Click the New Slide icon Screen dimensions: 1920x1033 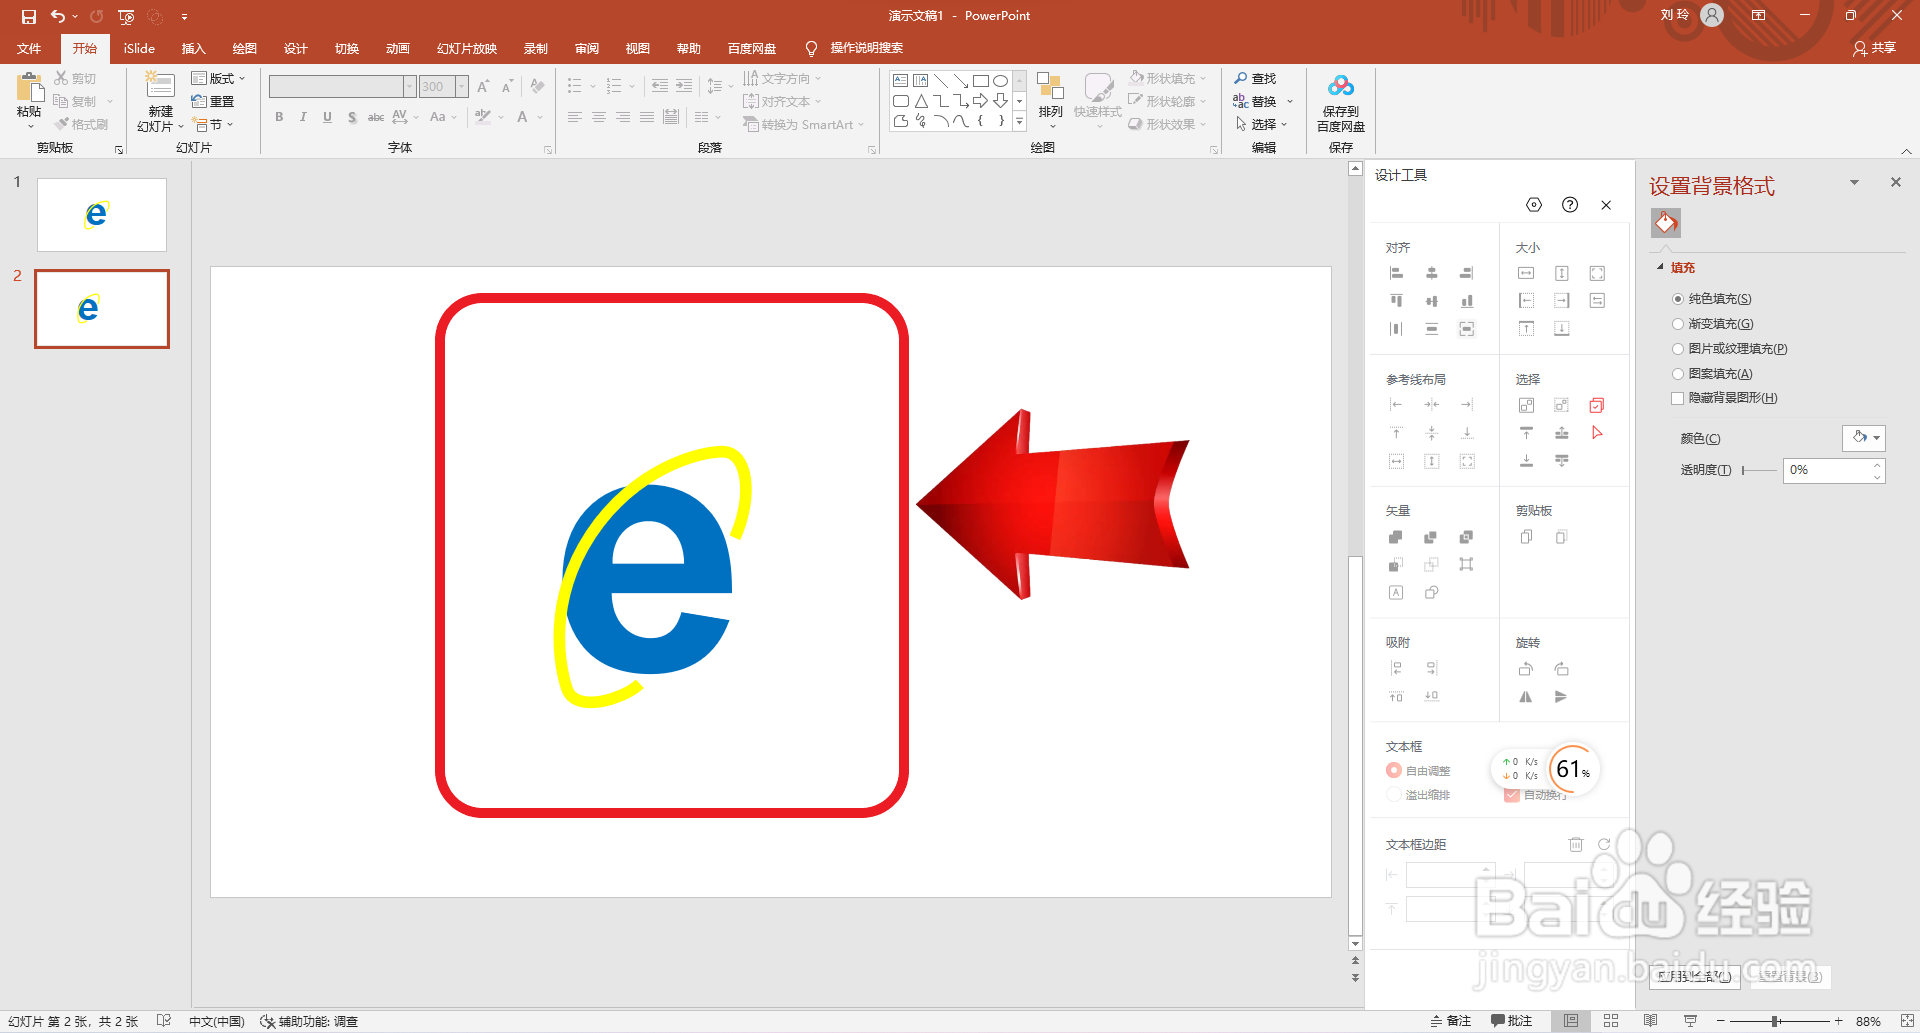coord(160,86)
